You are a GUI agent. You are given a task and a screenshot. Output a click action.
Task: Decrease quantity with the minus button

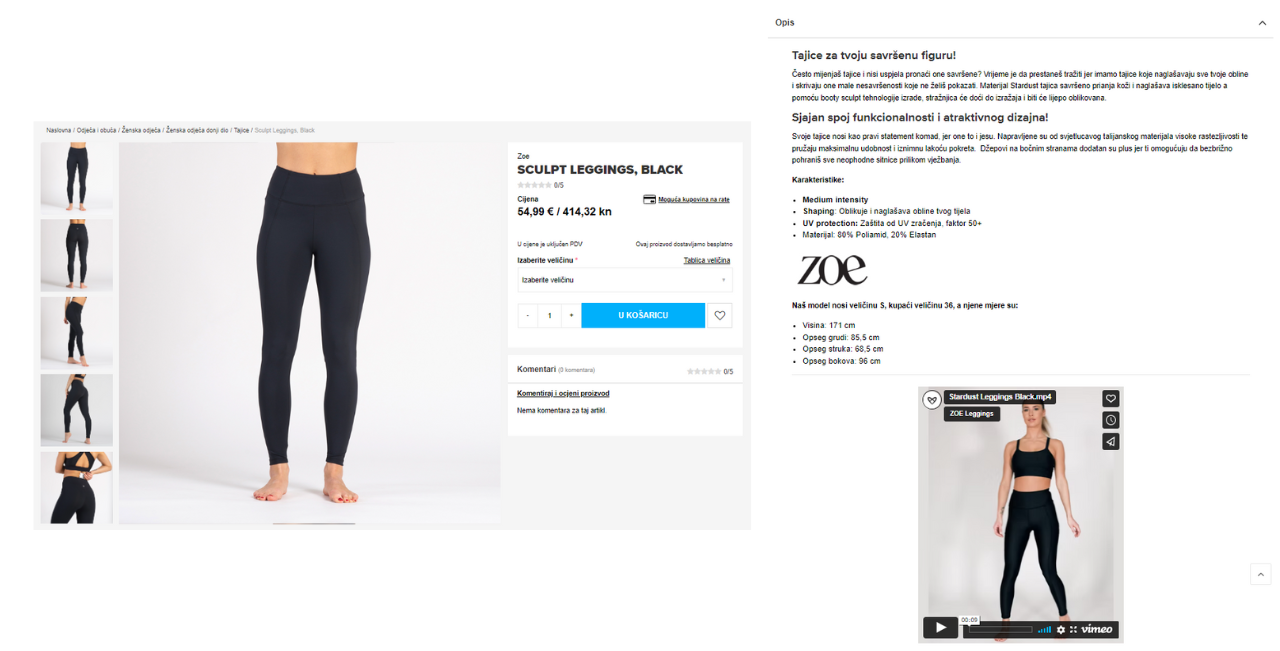(527, 315)
